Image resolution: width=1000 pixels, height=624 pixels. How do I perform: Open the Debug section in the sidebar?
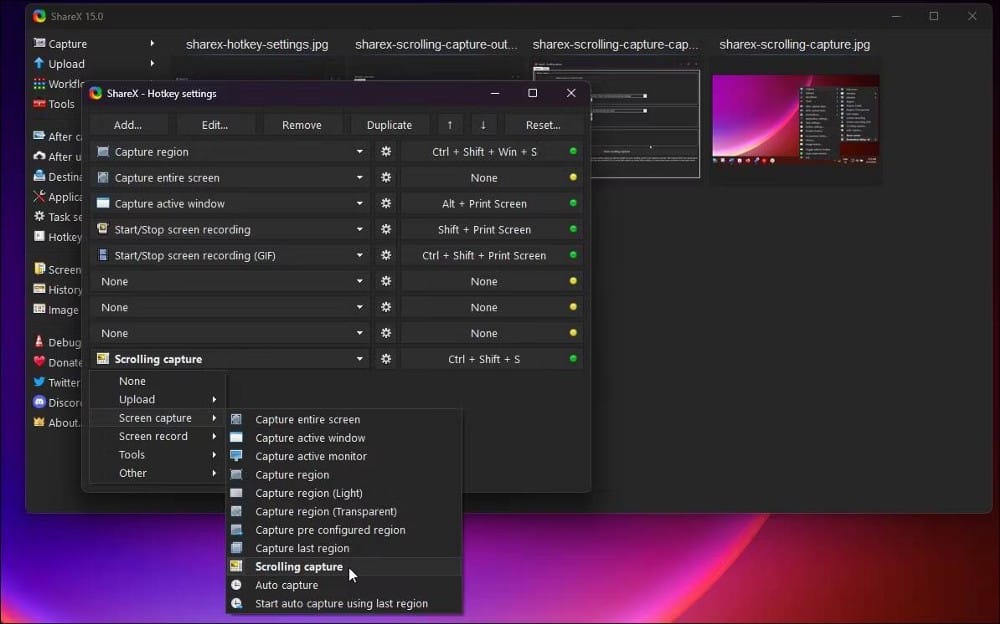[x=55, y=342]
